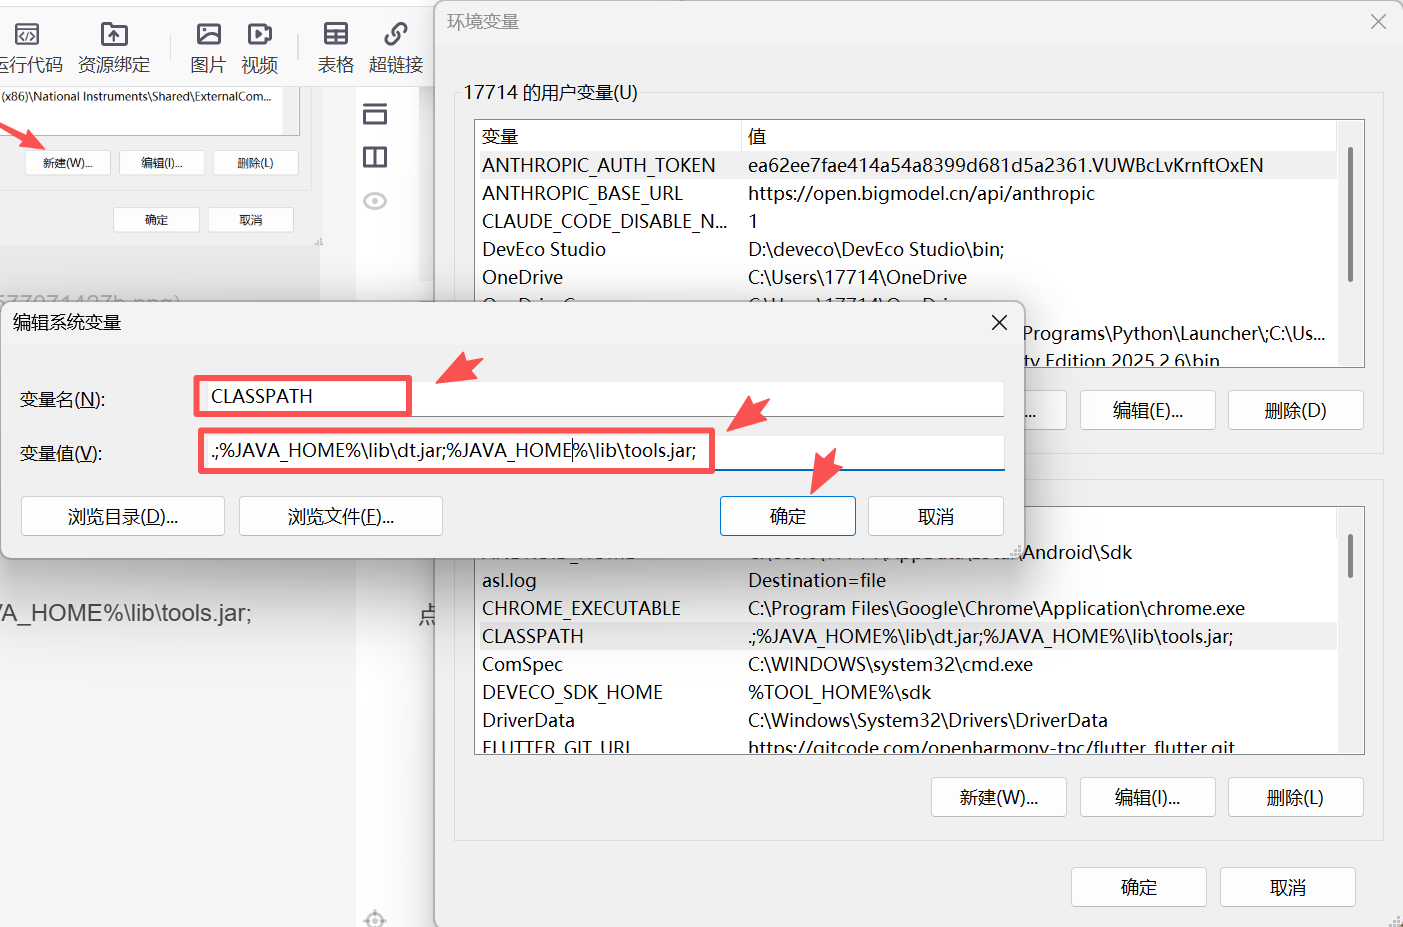Switch to the two-column split view icon

[x=375, y=157]
